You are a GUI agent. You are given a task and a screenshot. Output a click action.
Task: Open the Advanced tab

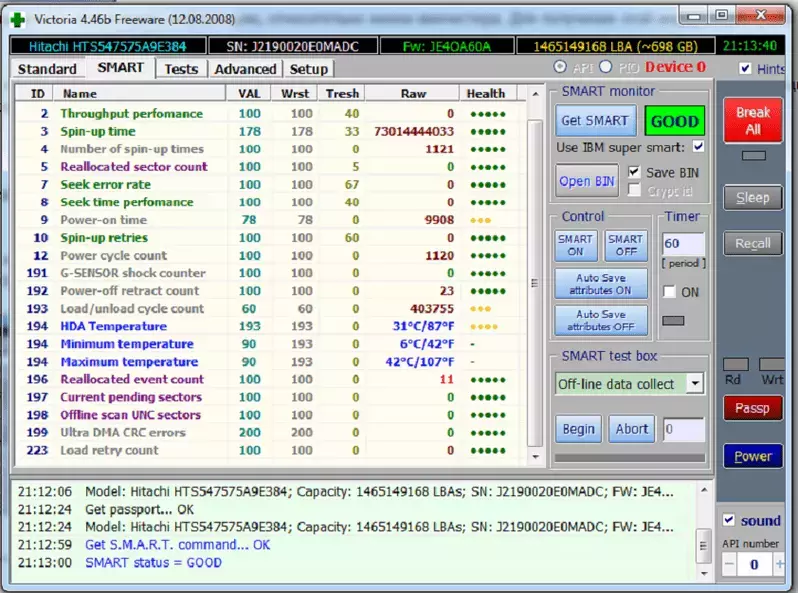245,69
